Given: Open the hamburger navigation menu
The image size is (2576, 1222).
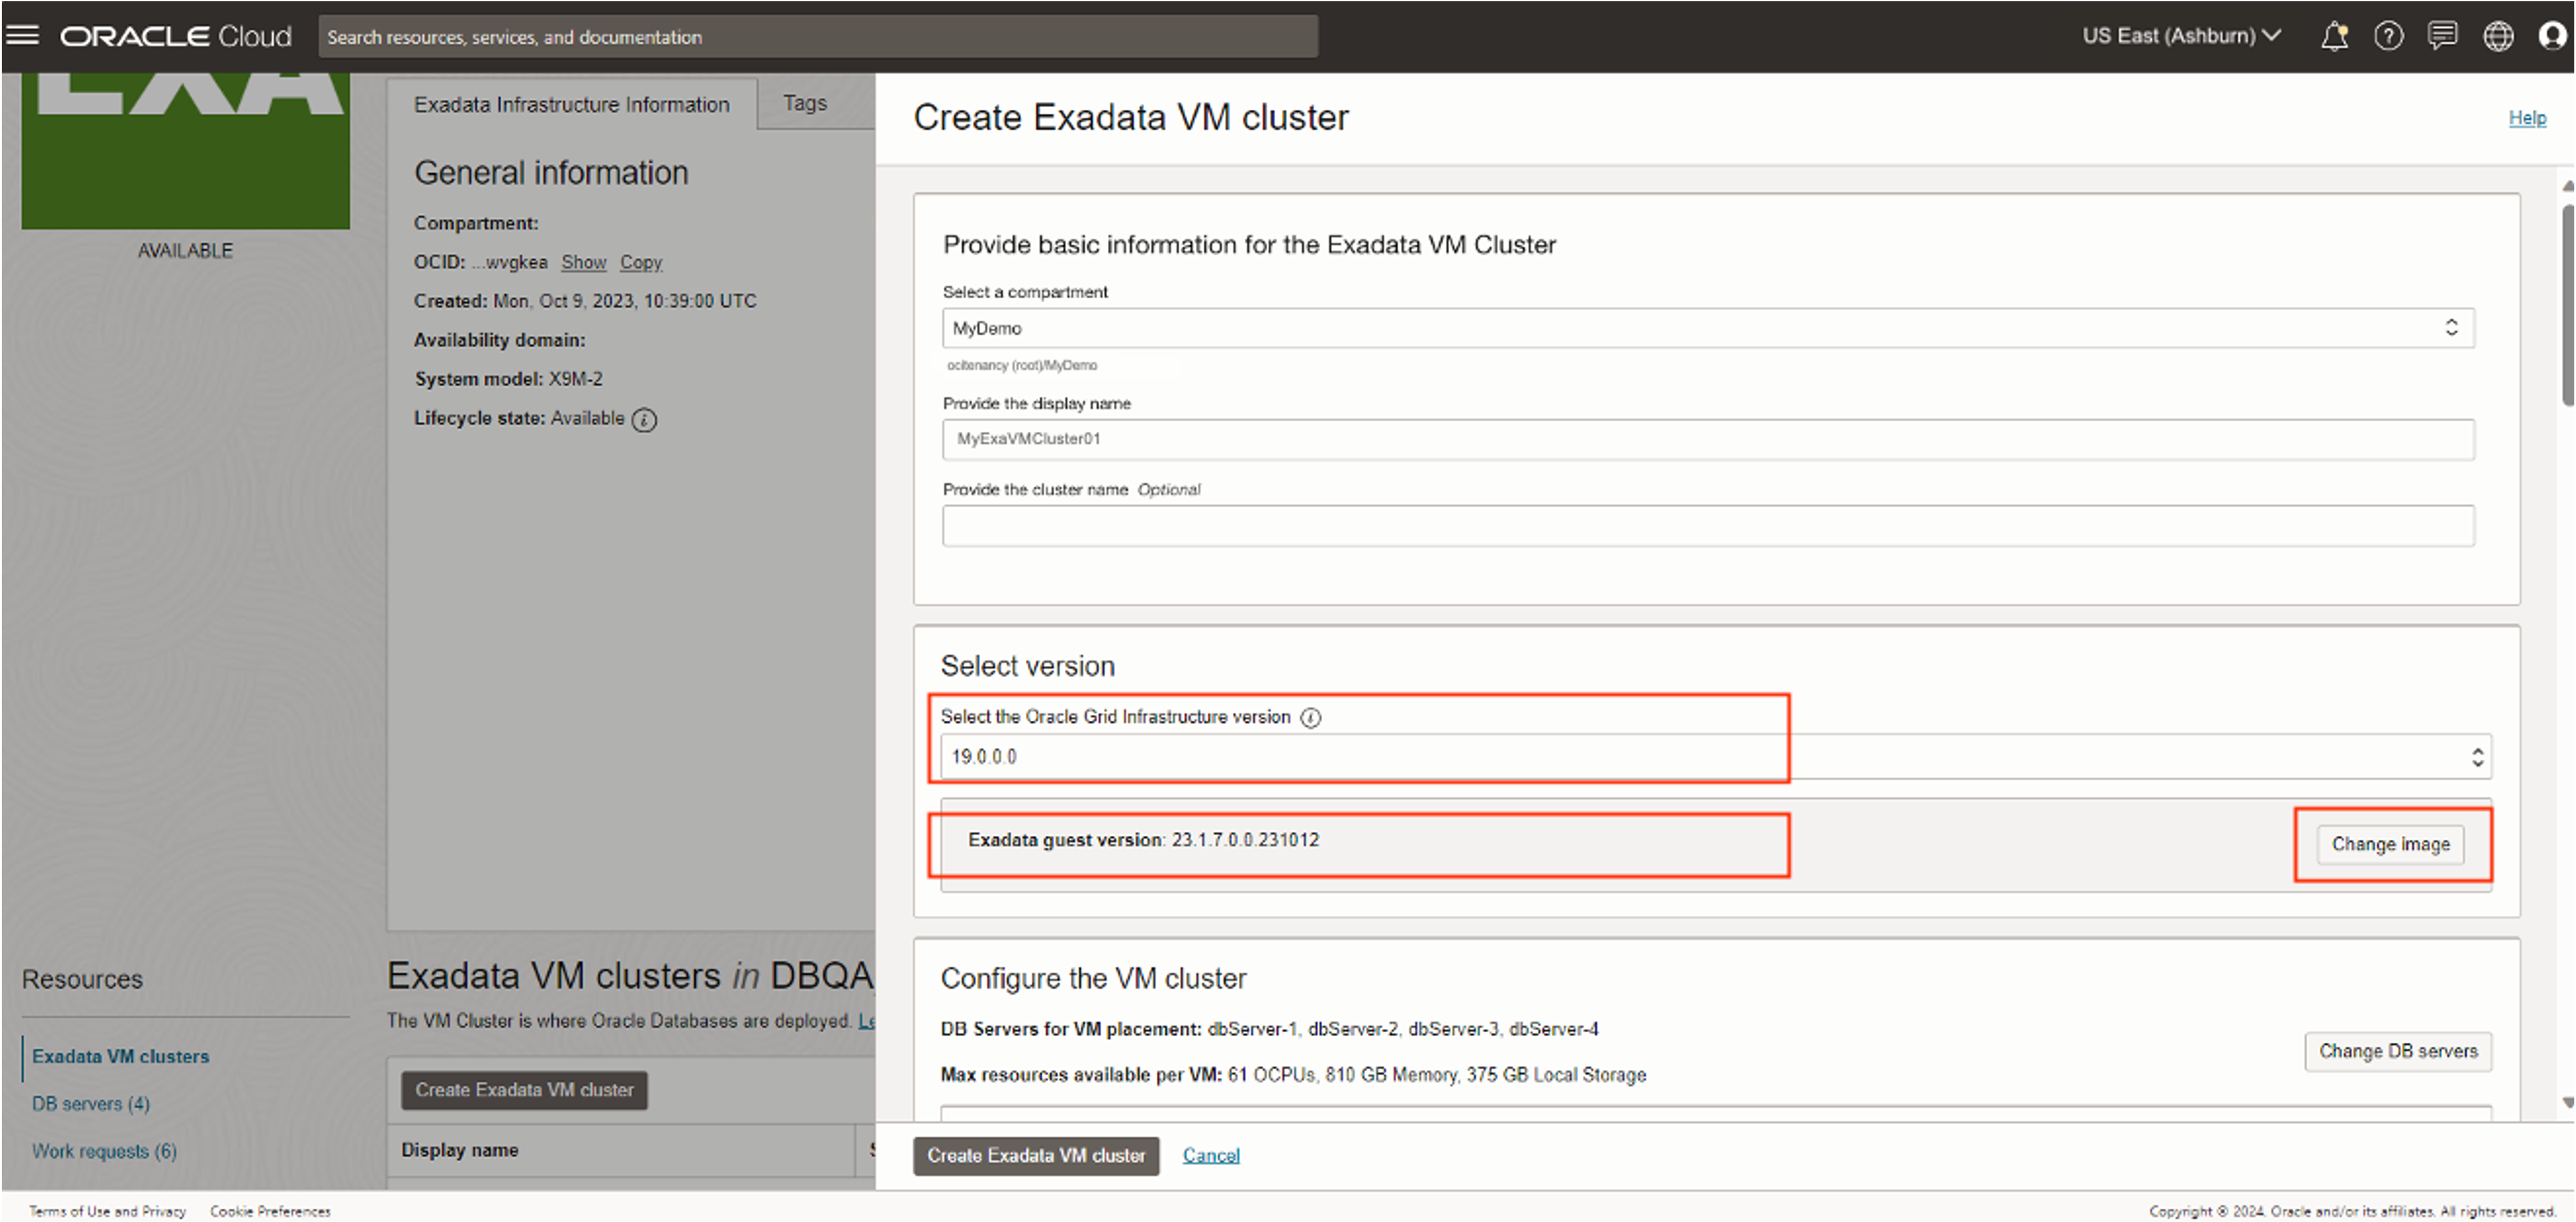Looking at the screenshot, I should coord(22,36).
